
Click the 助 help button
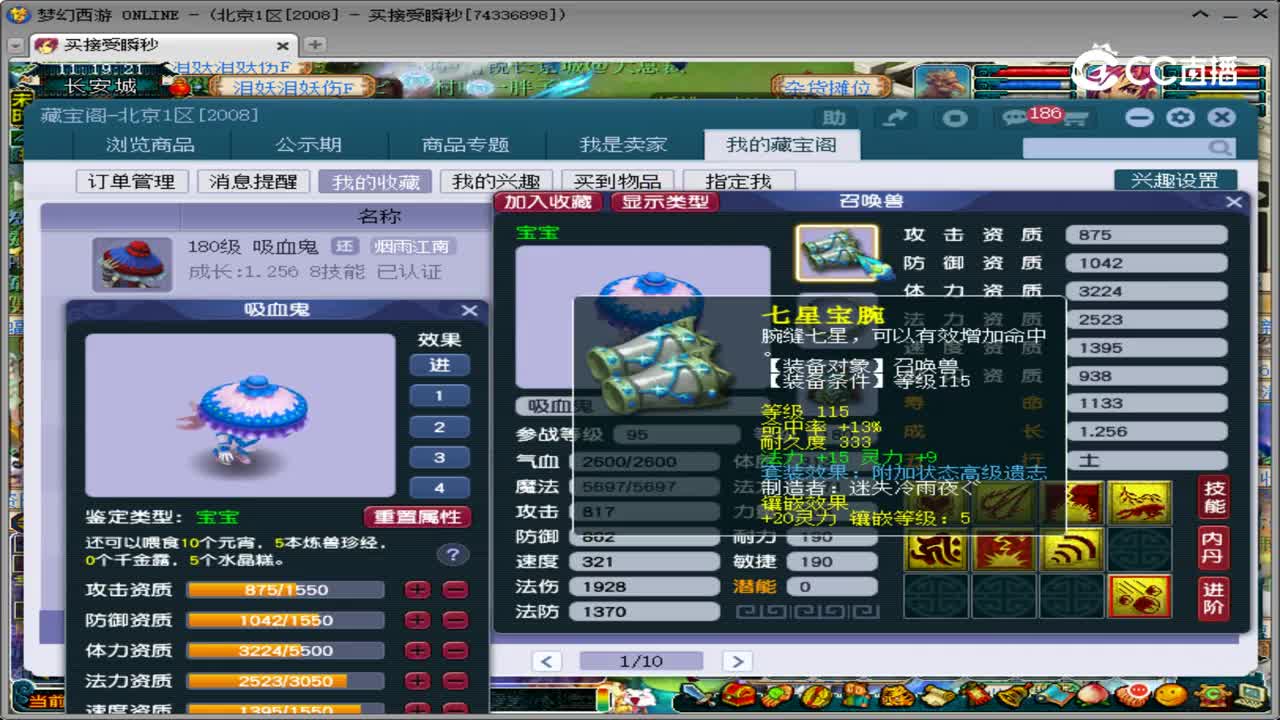point(835,118)
